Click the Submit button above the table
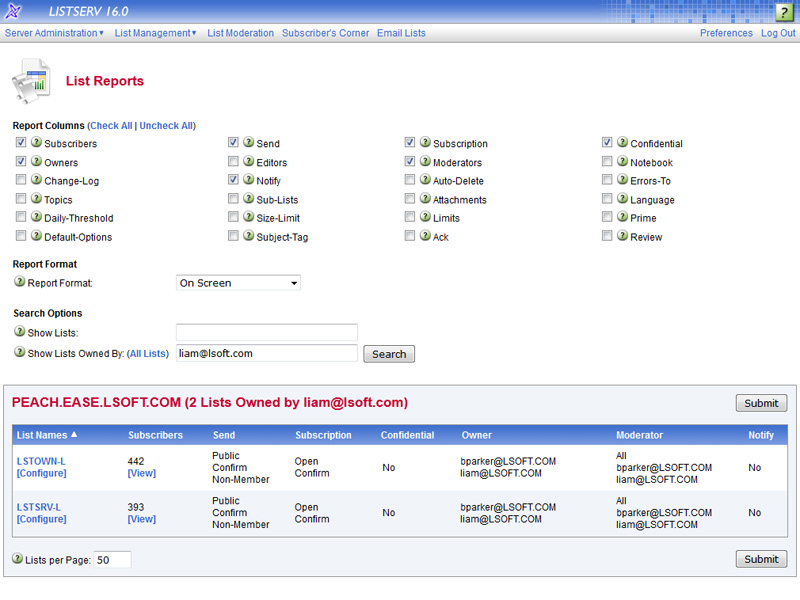 pyautogui.click(x=761, y=403)
